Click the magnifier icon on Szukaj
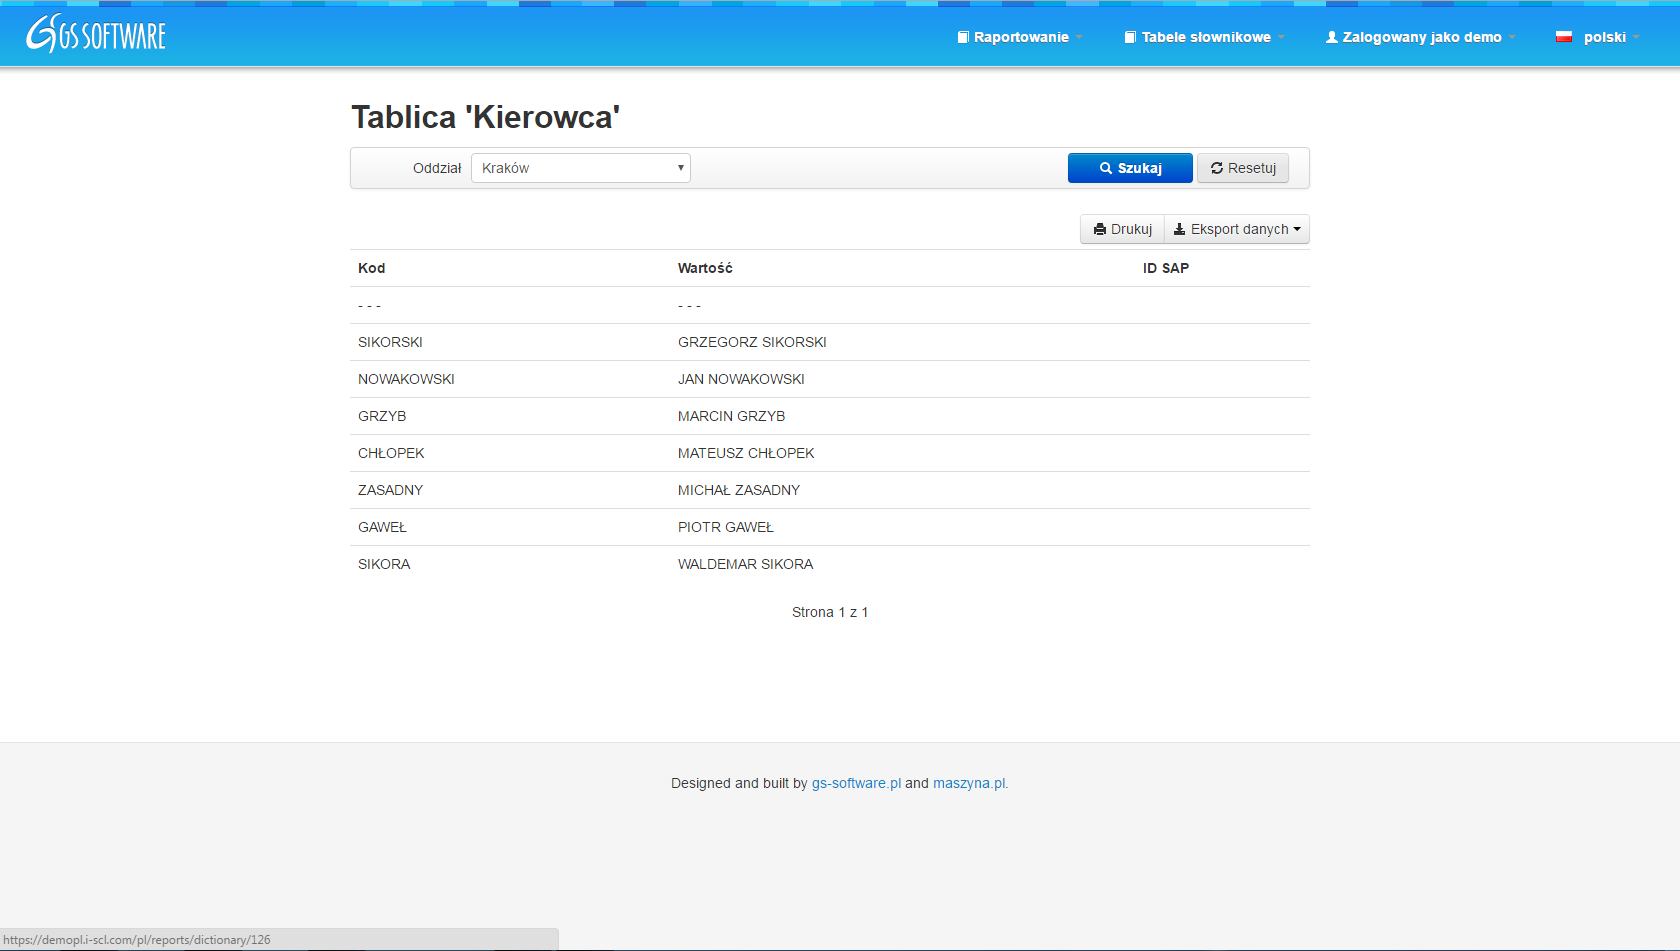This screenshot has width=1680, height=951. [x=1106, y=168]
